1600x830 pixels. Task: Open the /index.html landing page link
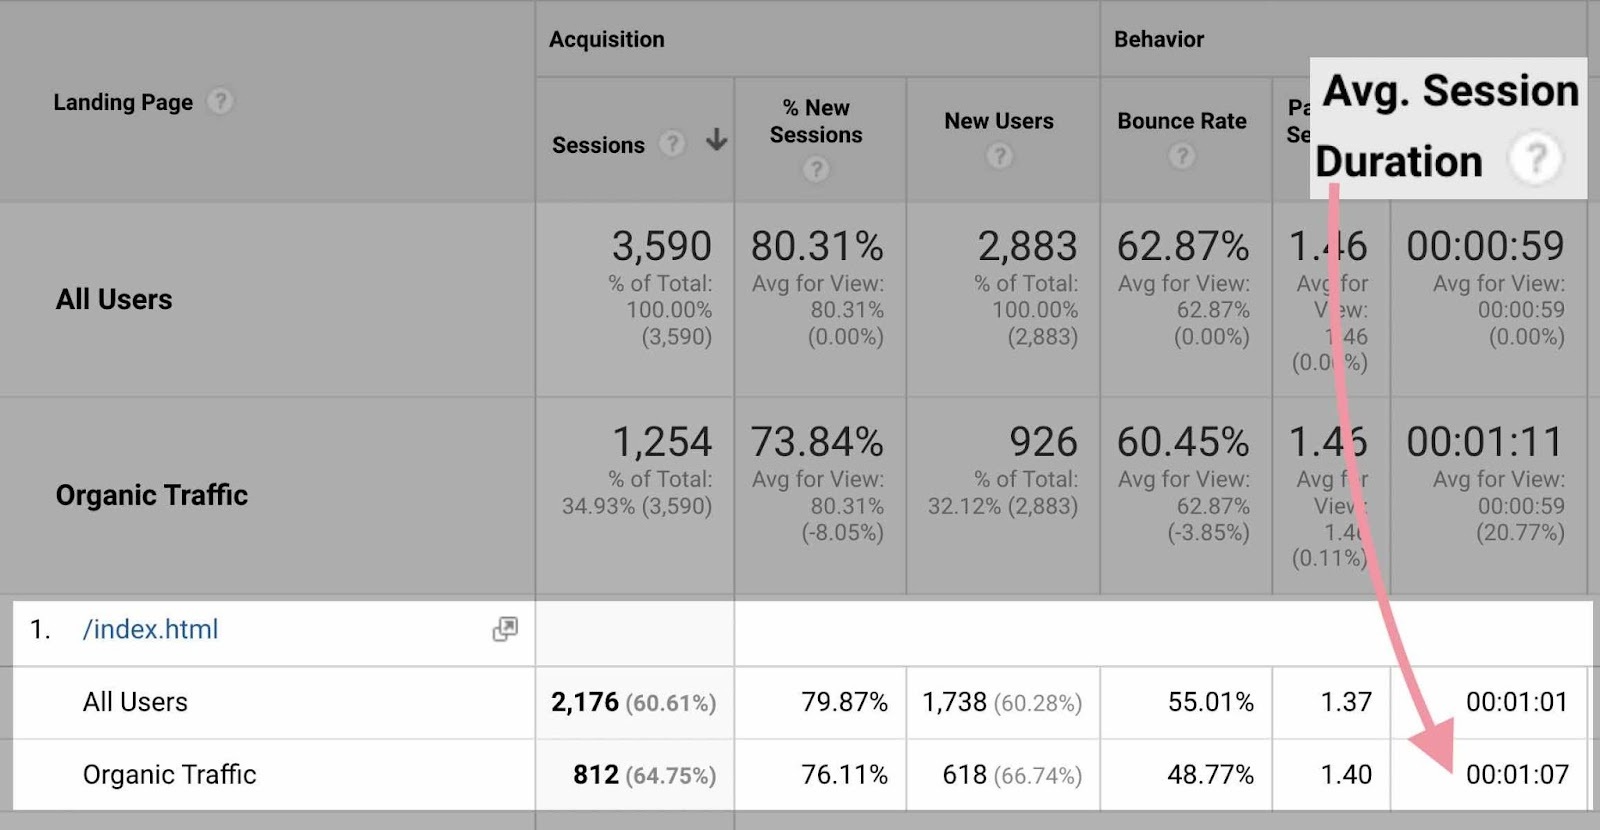coord(152,629)
